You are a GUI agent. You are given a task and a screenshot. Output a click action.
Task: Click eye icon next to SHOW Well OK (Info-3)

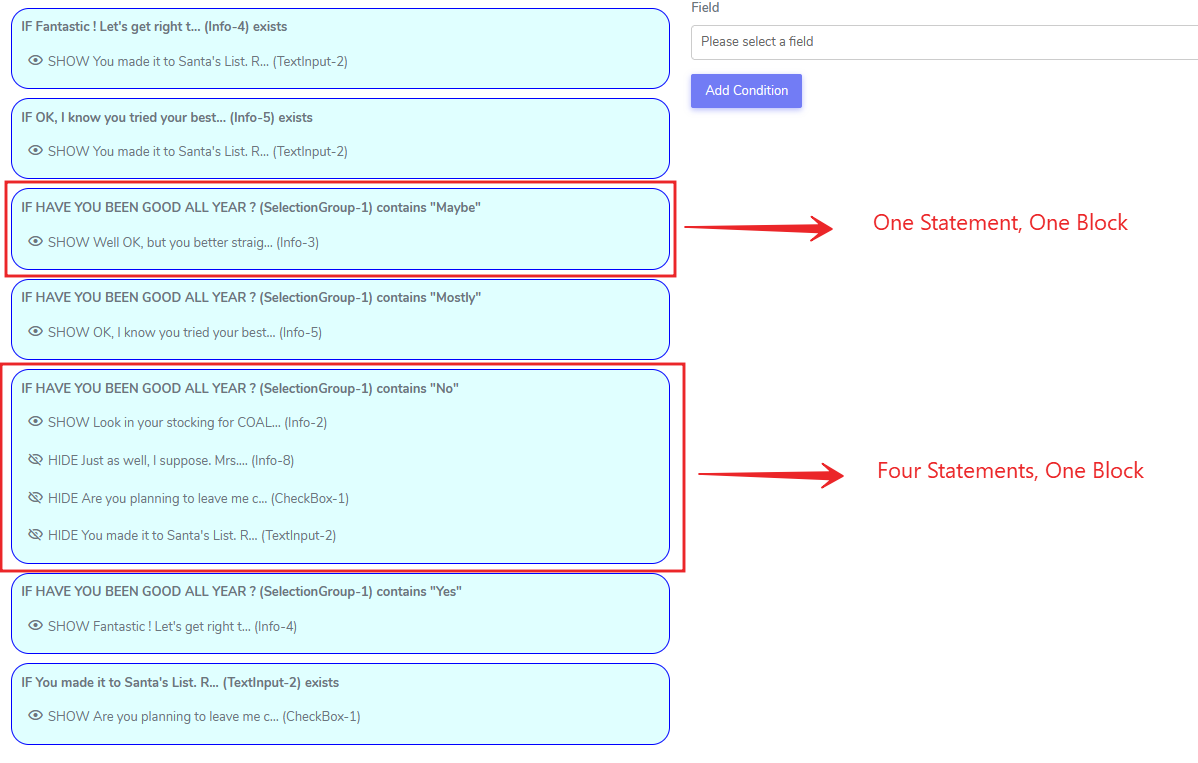point(36,242)
